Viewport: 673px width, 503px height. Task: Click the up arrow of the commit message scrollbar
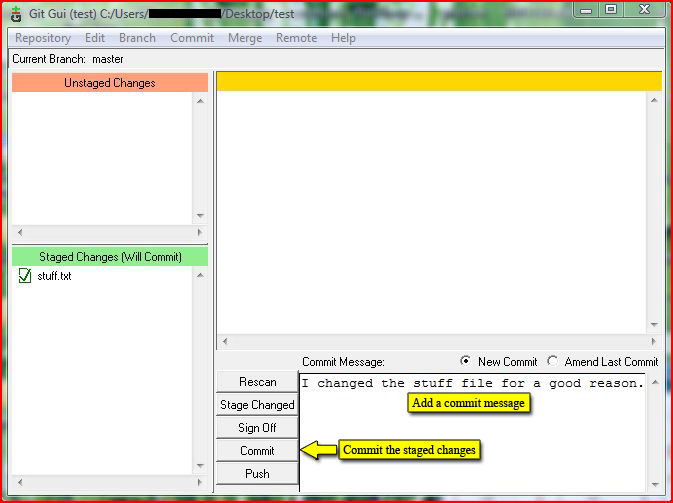click(655, 382)
